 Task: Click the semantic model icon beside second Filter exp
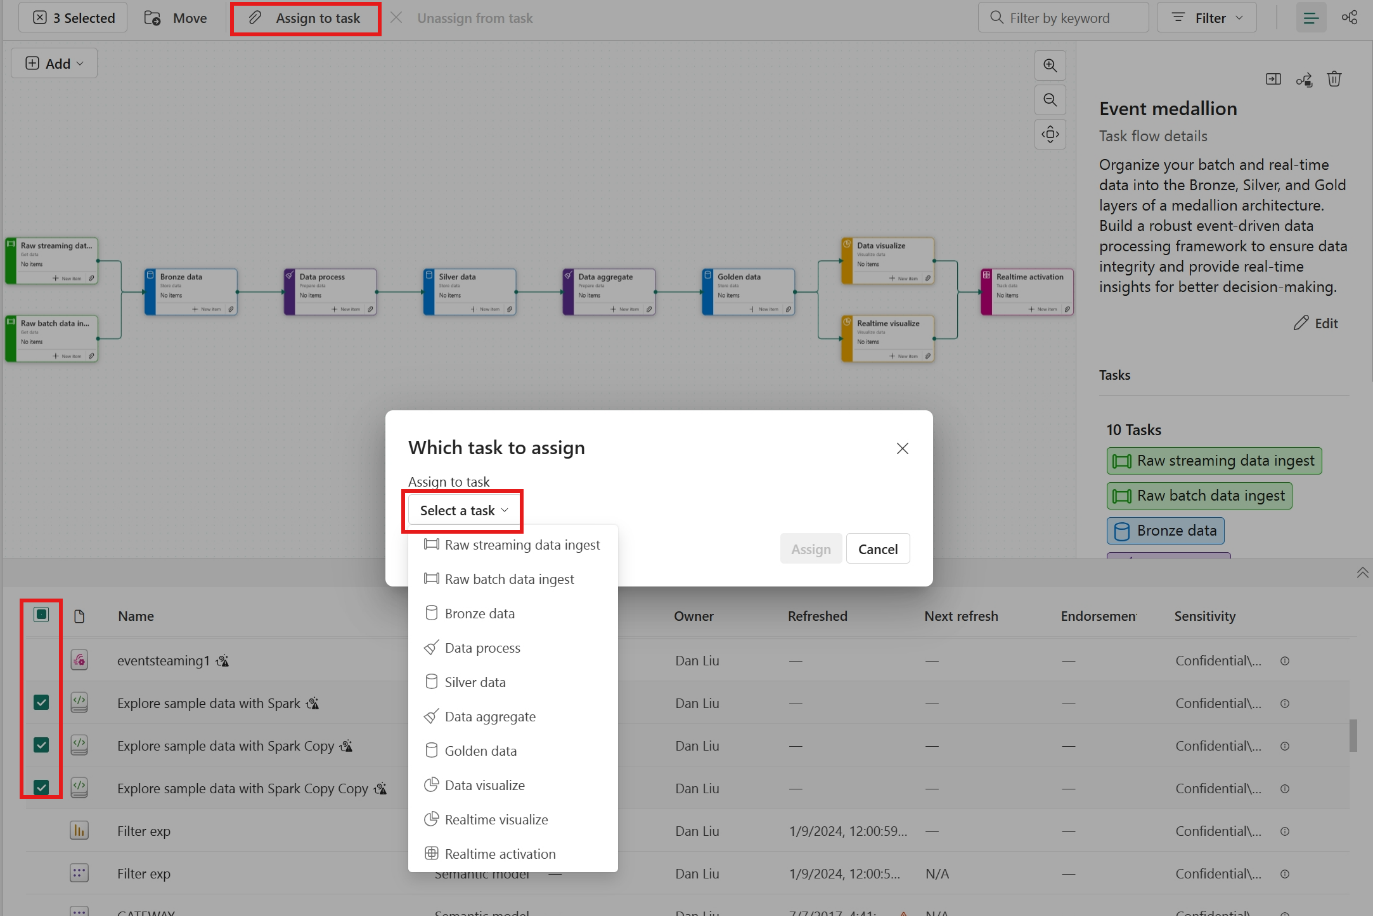click(79, 873)
